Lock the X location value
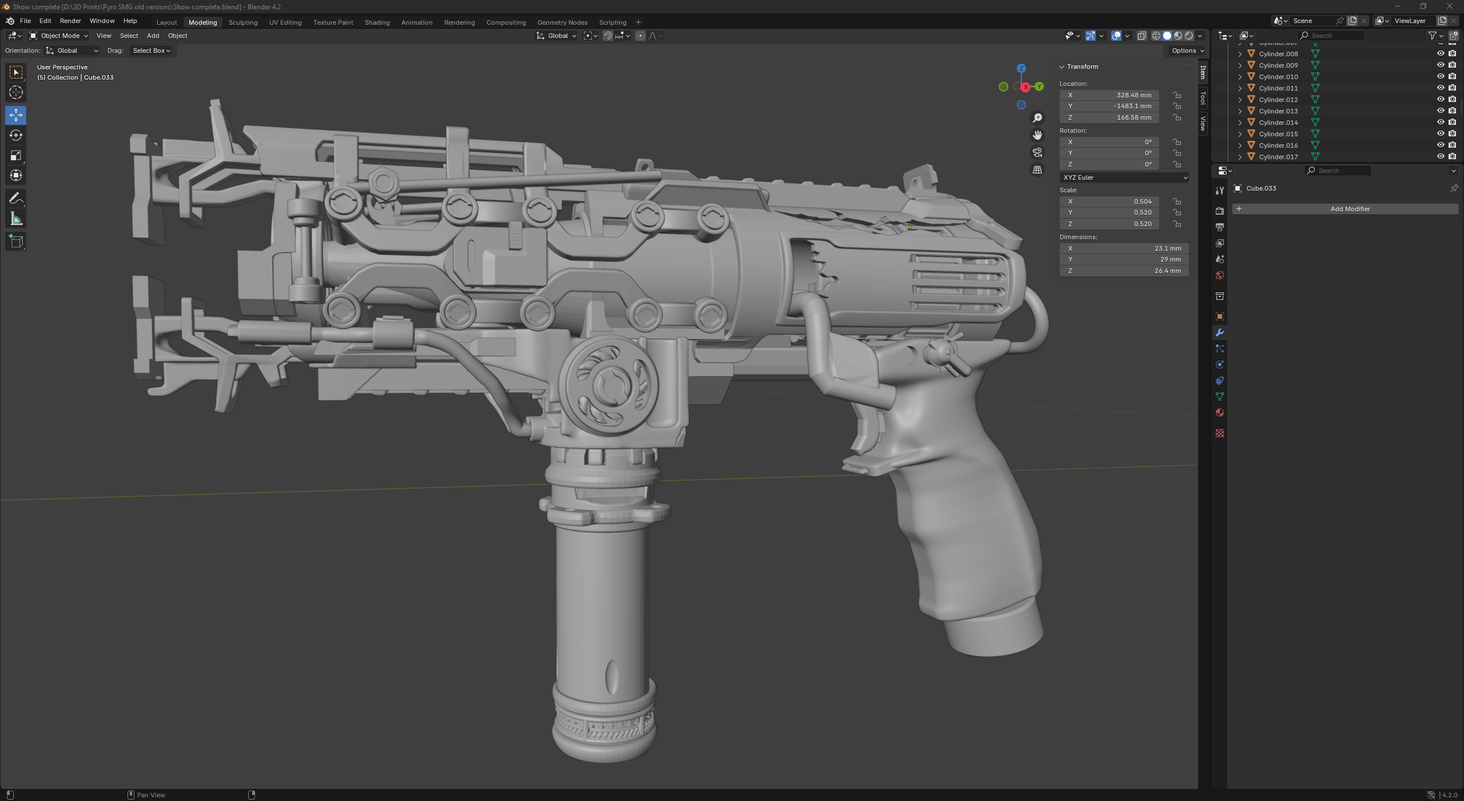The width and height of the screenshot is (1464, 801). point(1177,95)
